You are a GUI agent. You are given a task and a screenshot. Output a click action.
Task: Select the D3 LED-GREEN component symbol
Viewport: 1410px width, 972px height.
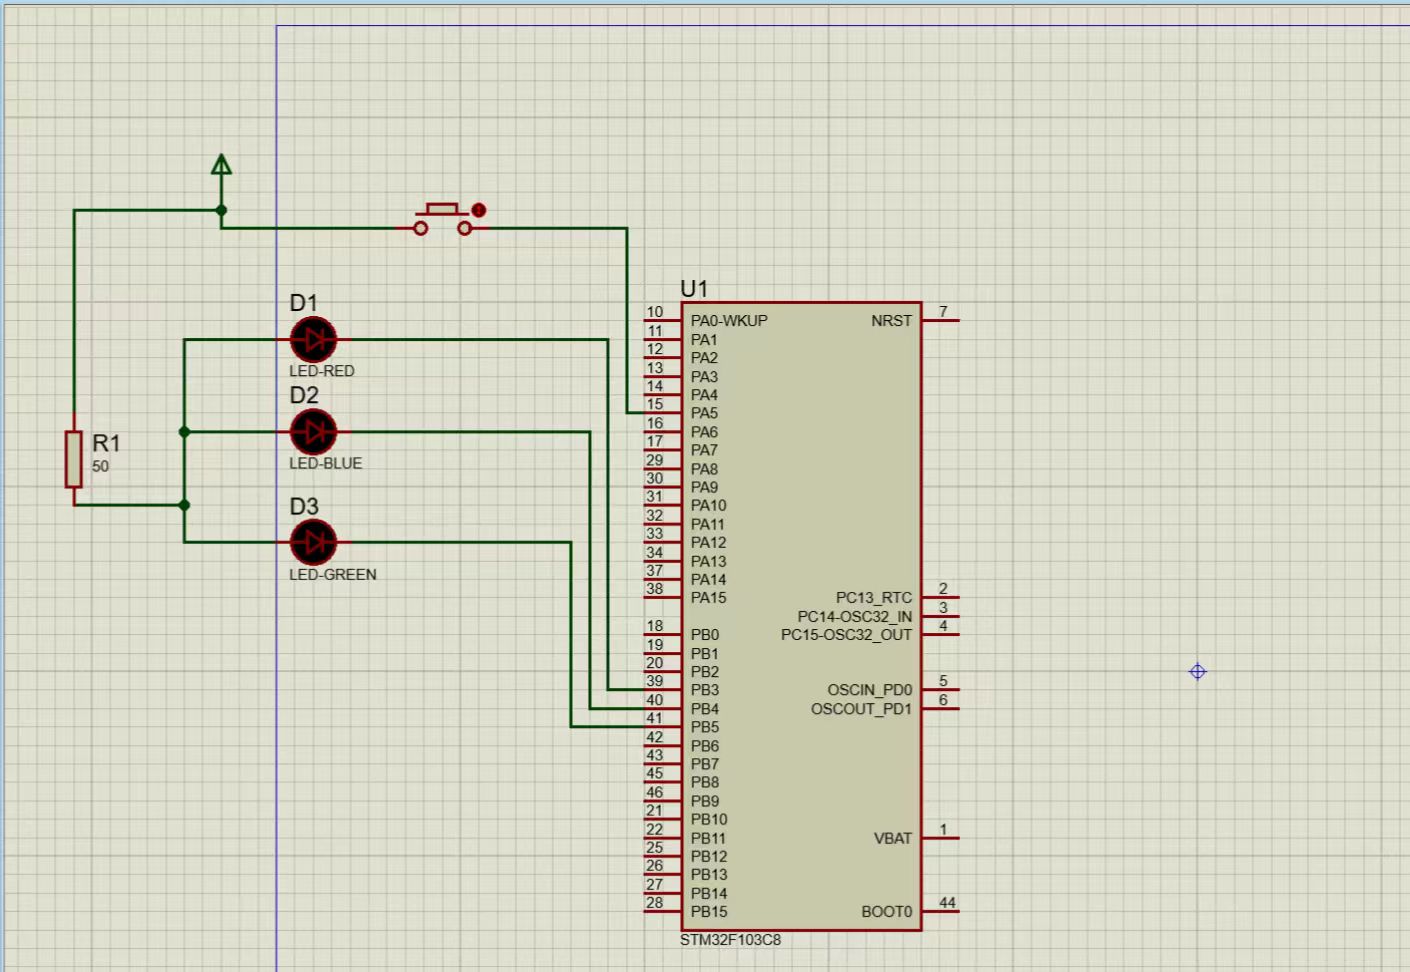click(x=313, y=543)
